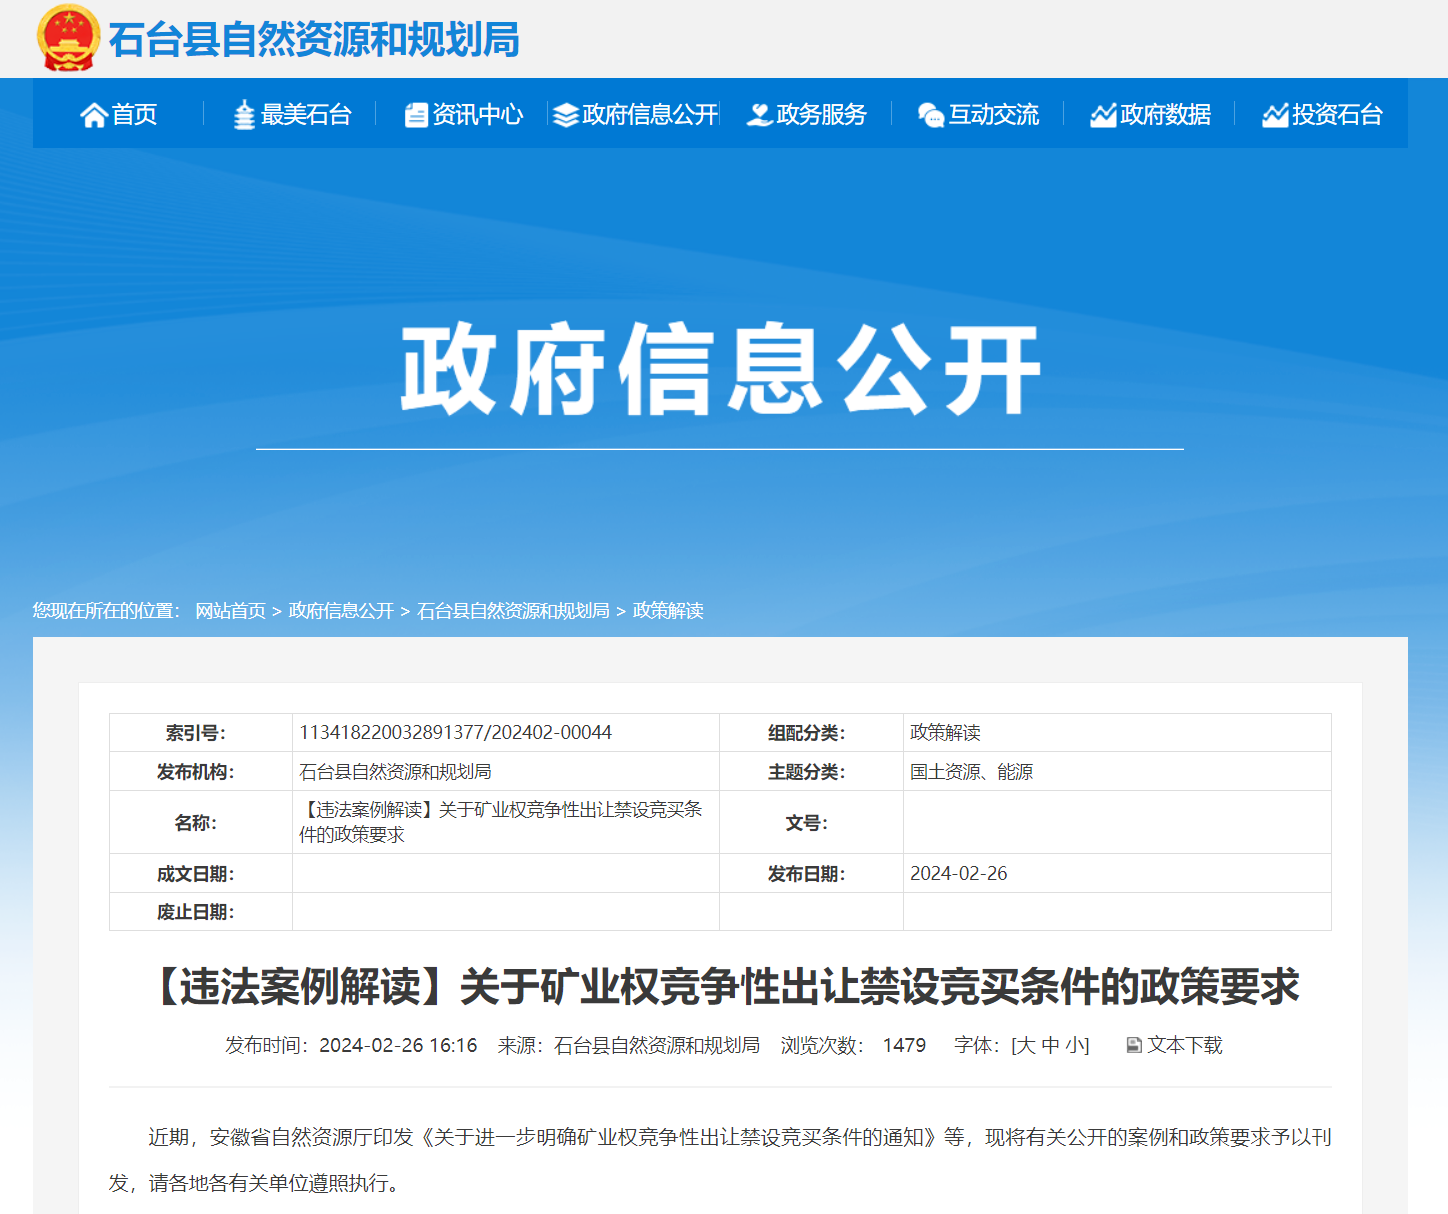Set font size to 大
The width and height of the screenshot is (1448, 1214).
(1027, 1045)
